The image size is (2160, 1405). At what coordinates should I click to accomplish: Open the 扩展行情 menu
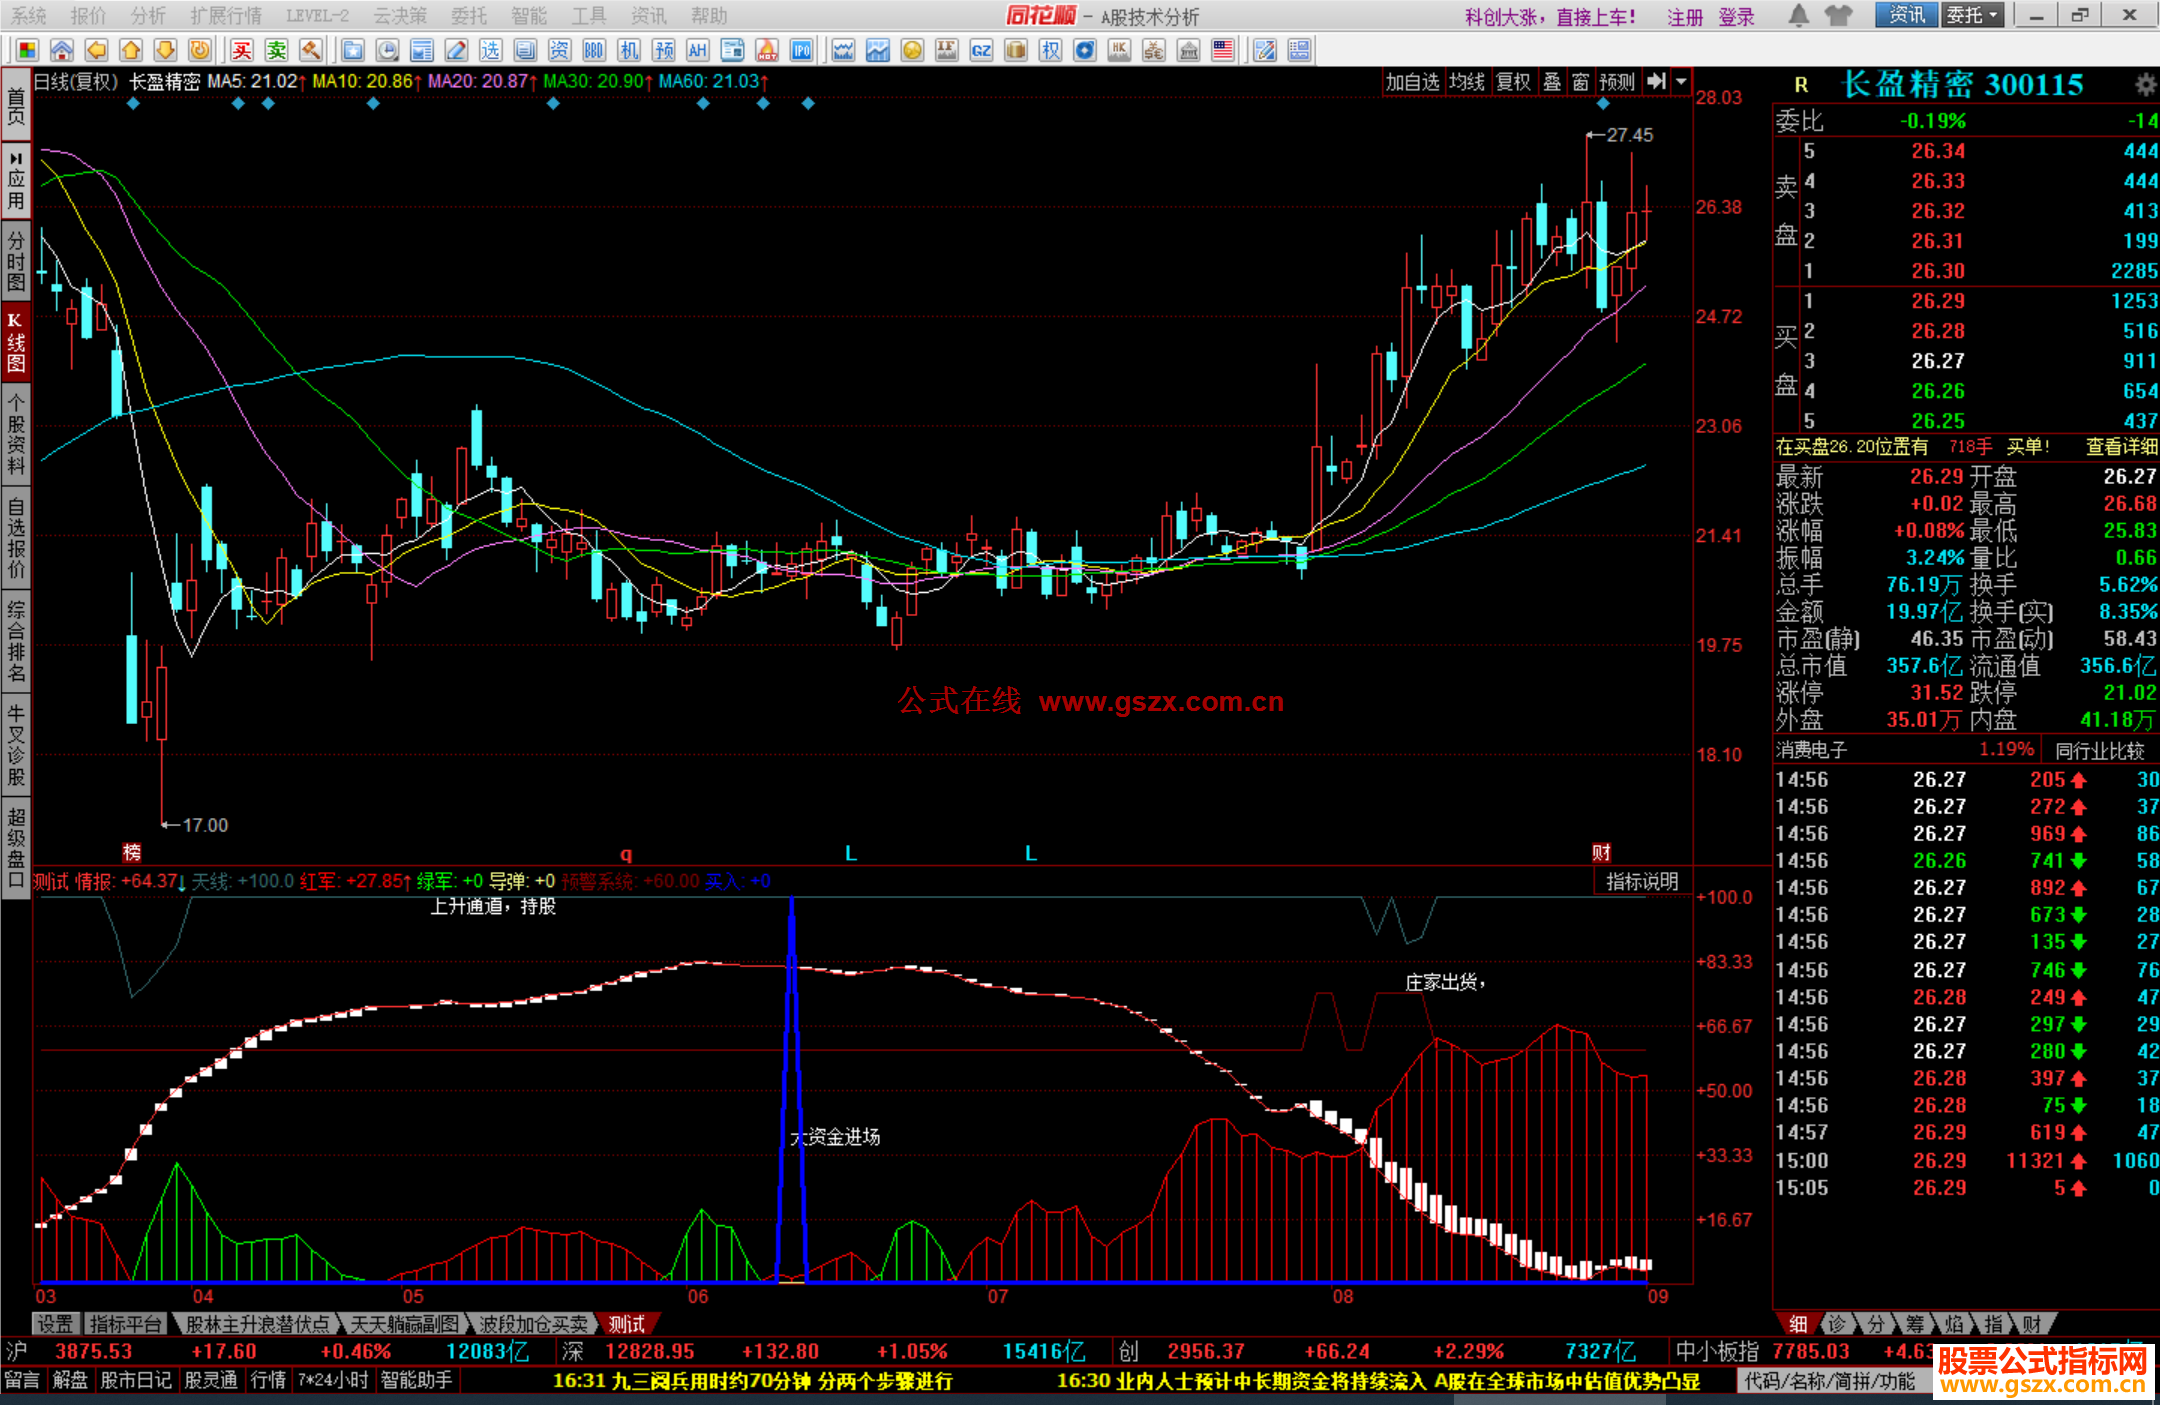pos(226,16)
